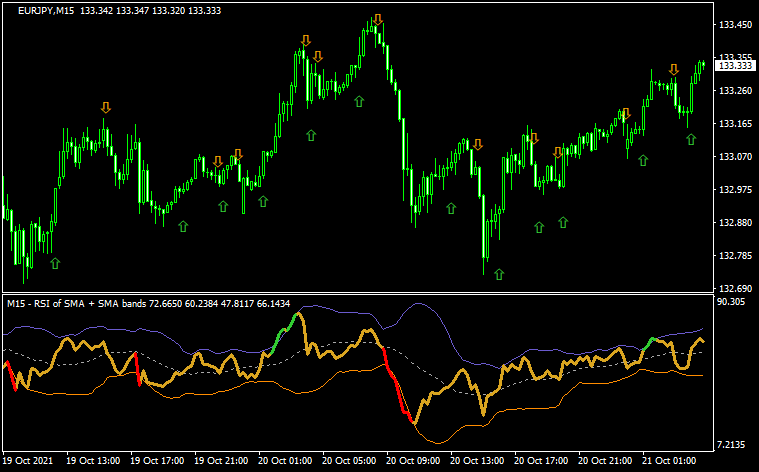Click the 133.450 price scale label
The height and width of the screenshot is (472, 759).
click(736, 25)
